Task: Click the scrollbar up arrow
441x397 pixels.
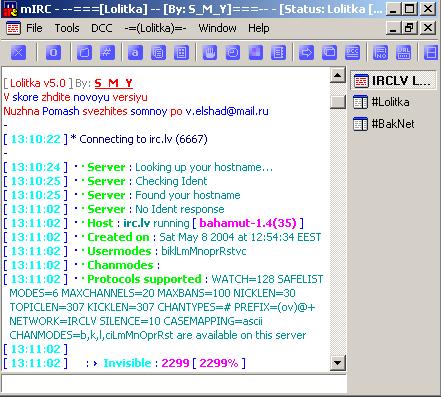Action: [338, 75]
